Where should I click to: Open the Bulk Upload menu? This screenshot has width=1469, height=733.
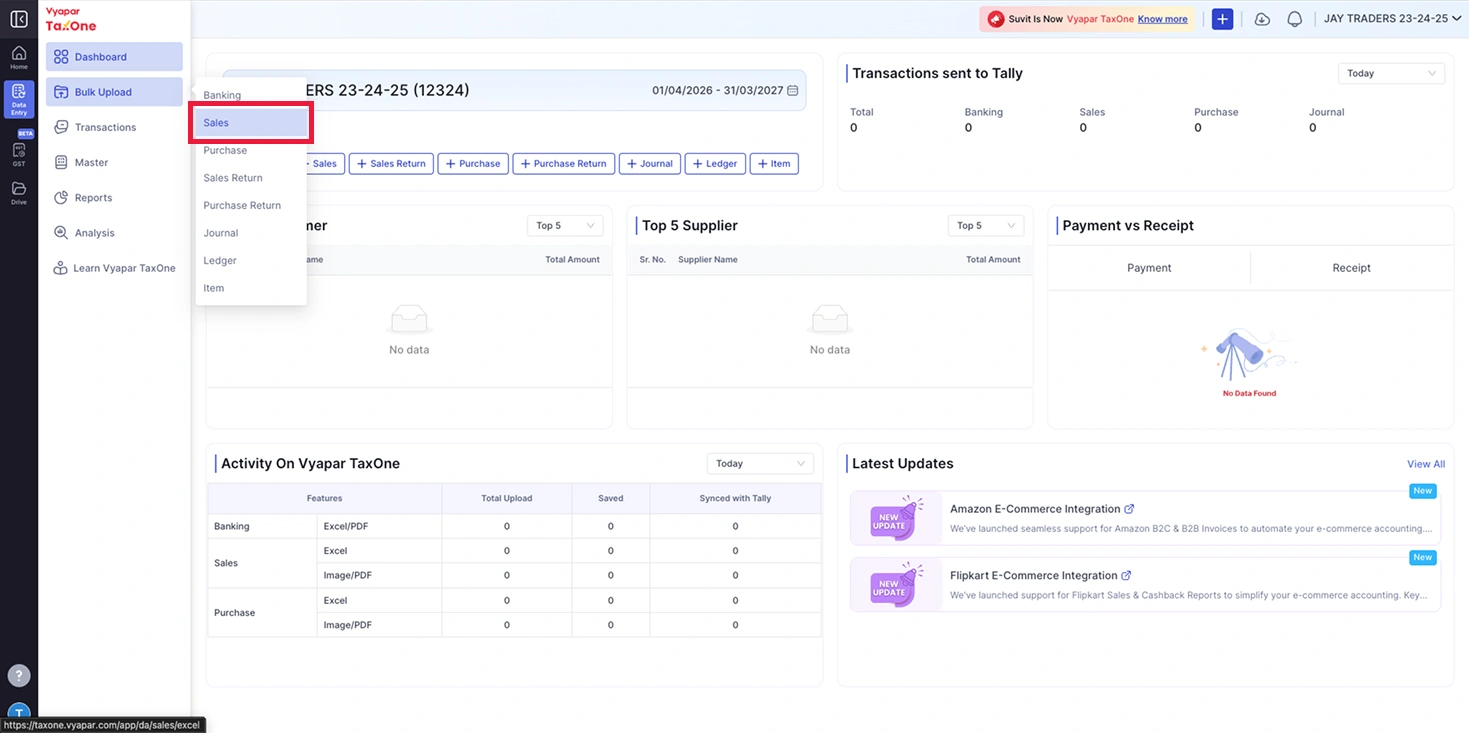114,92
